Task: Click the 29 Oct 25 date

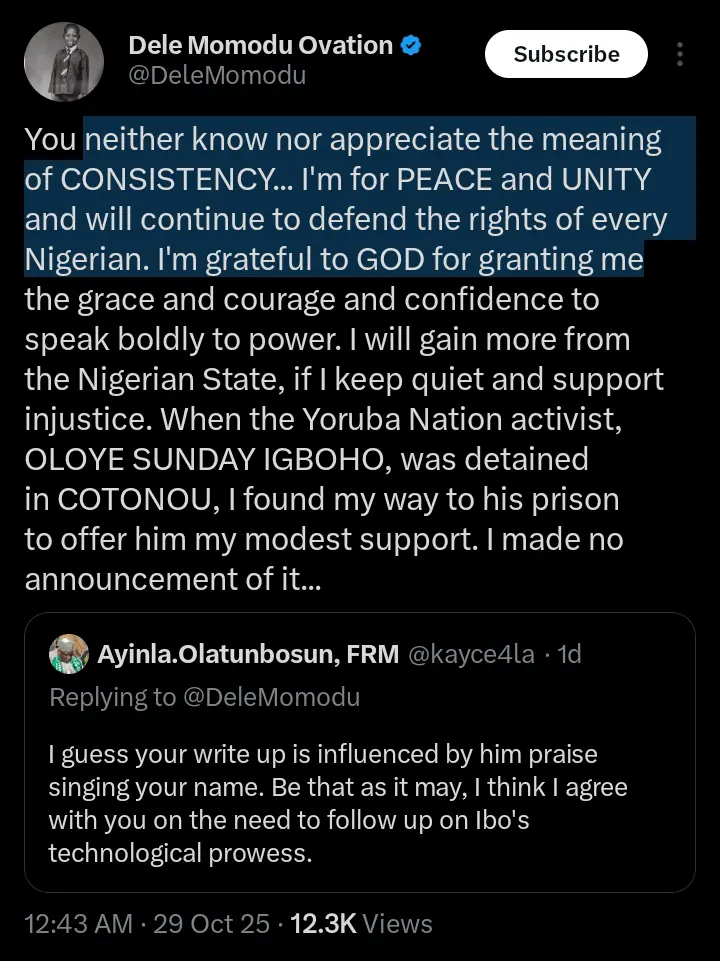Action: click(211, 924)
